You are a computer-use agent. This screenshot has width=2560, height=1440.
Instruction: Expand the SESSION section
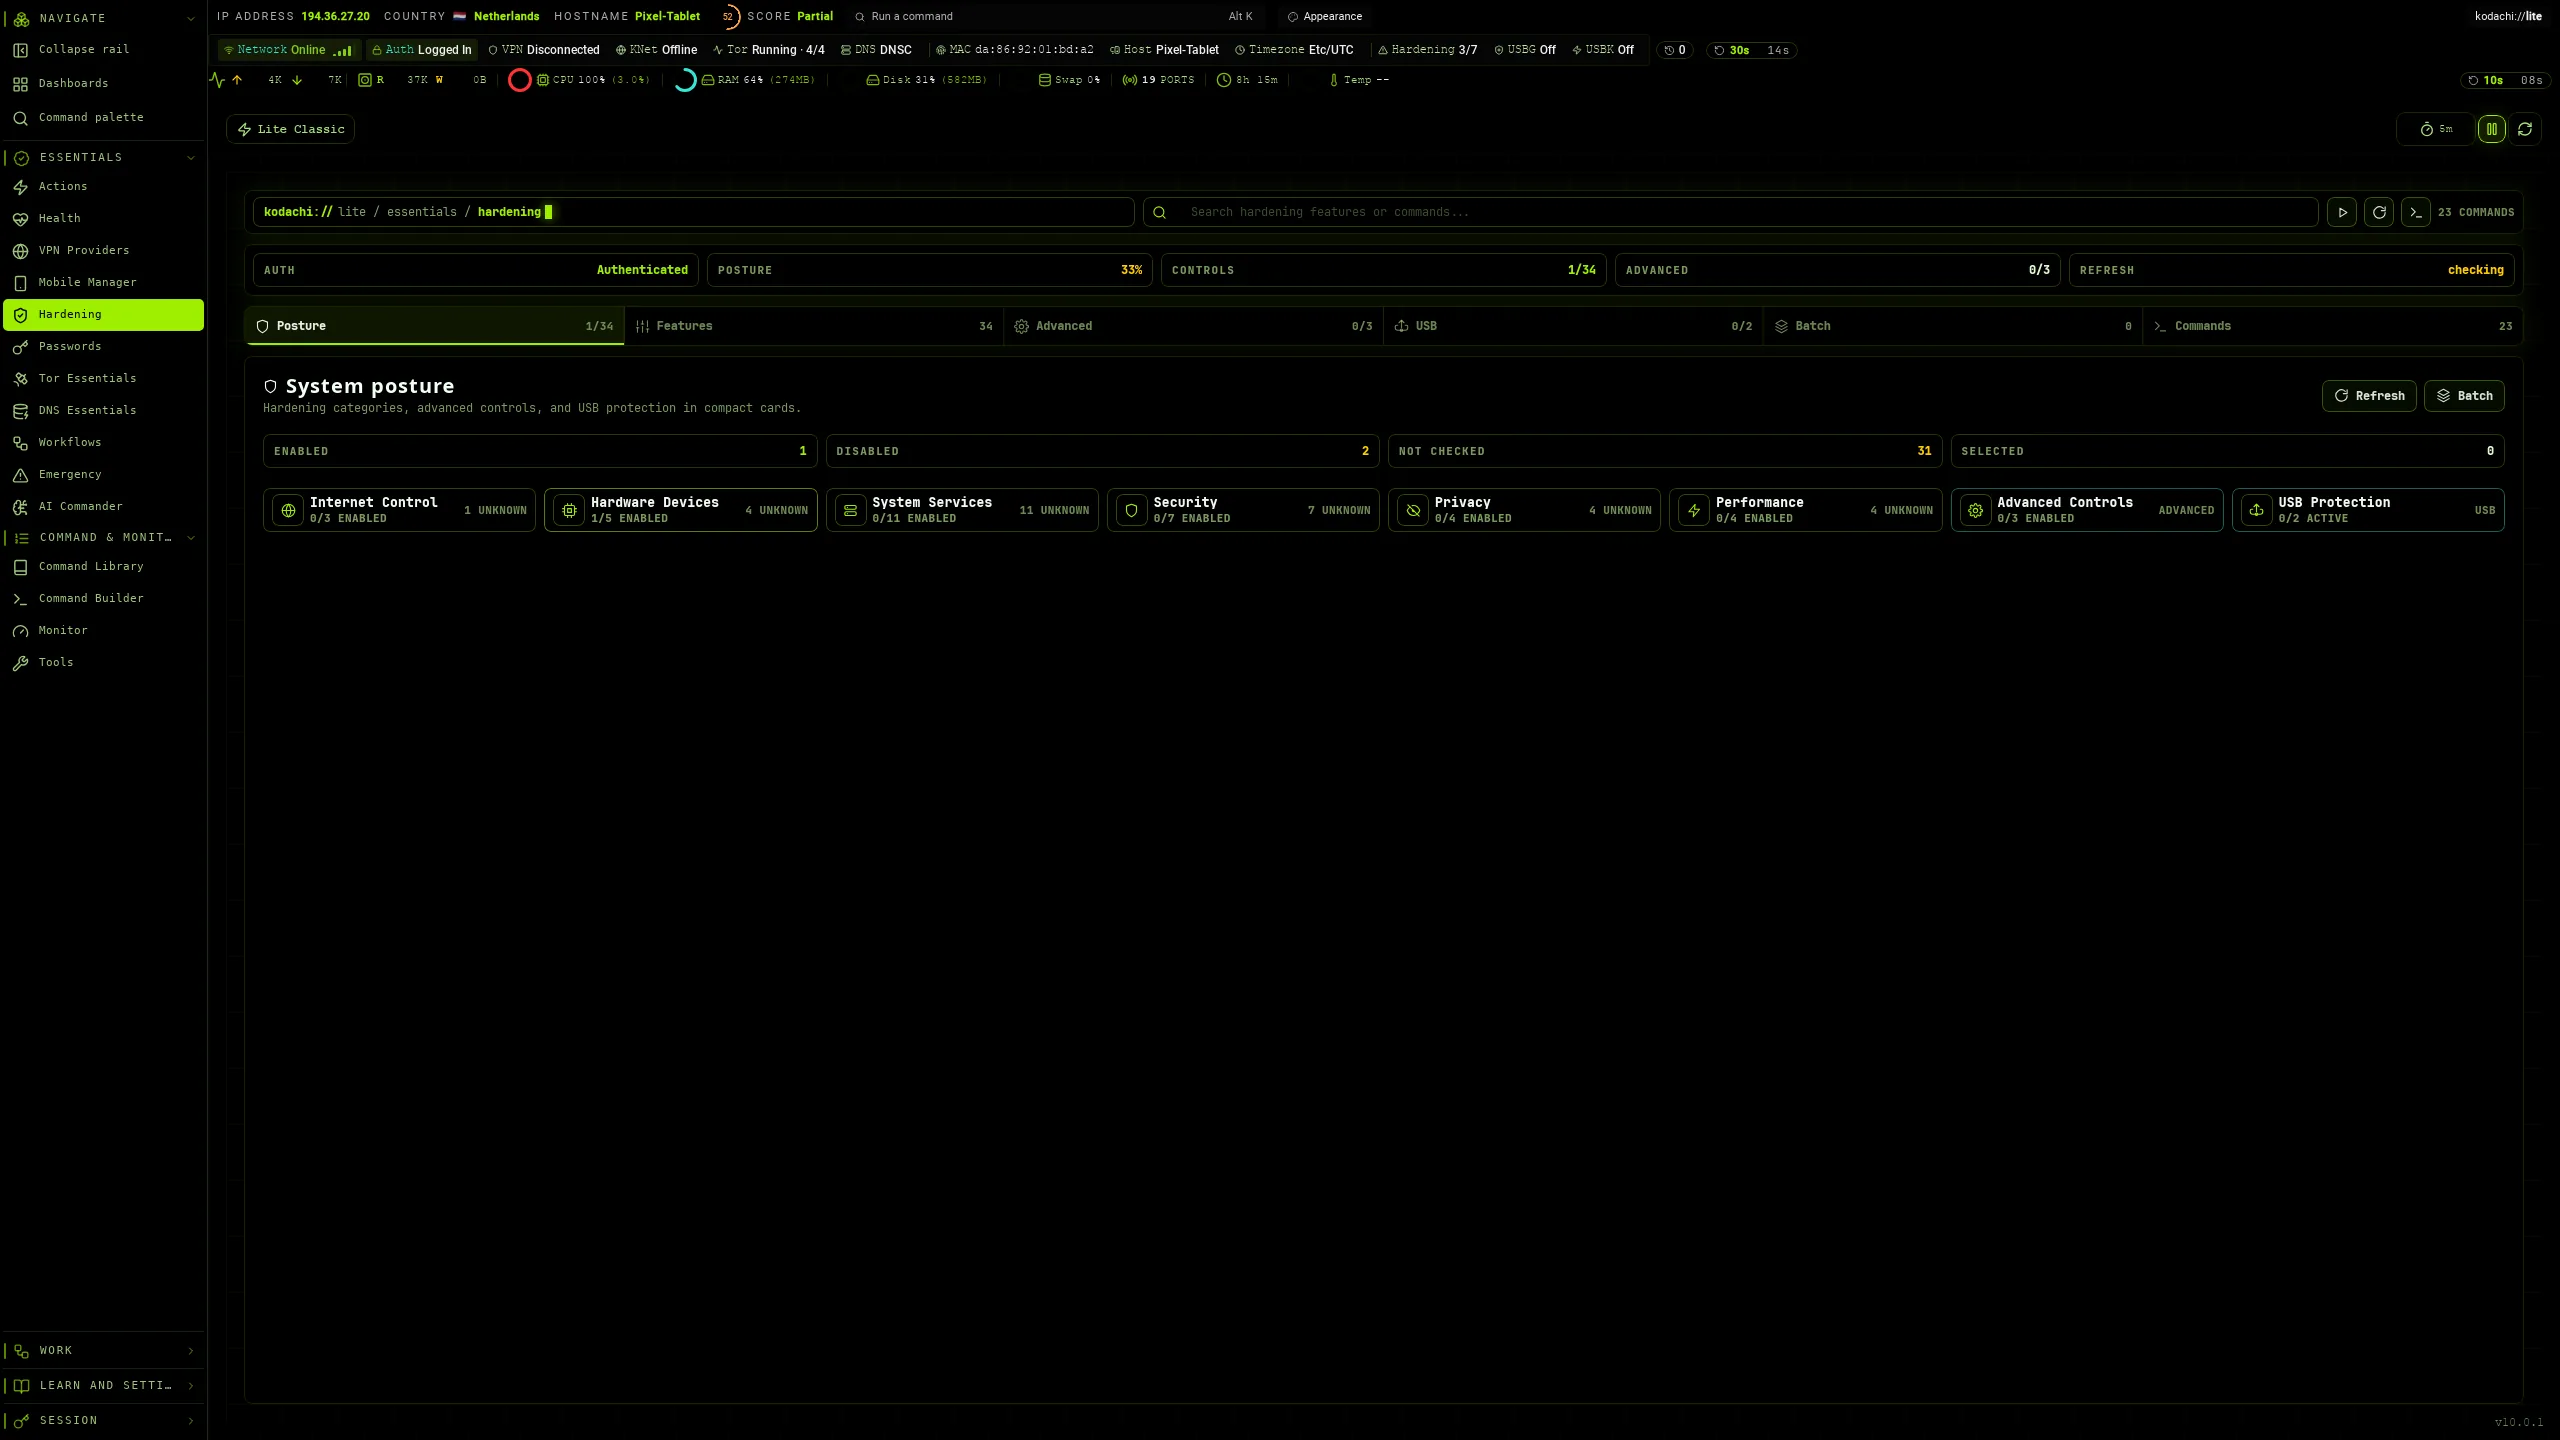click(103, 1420)
